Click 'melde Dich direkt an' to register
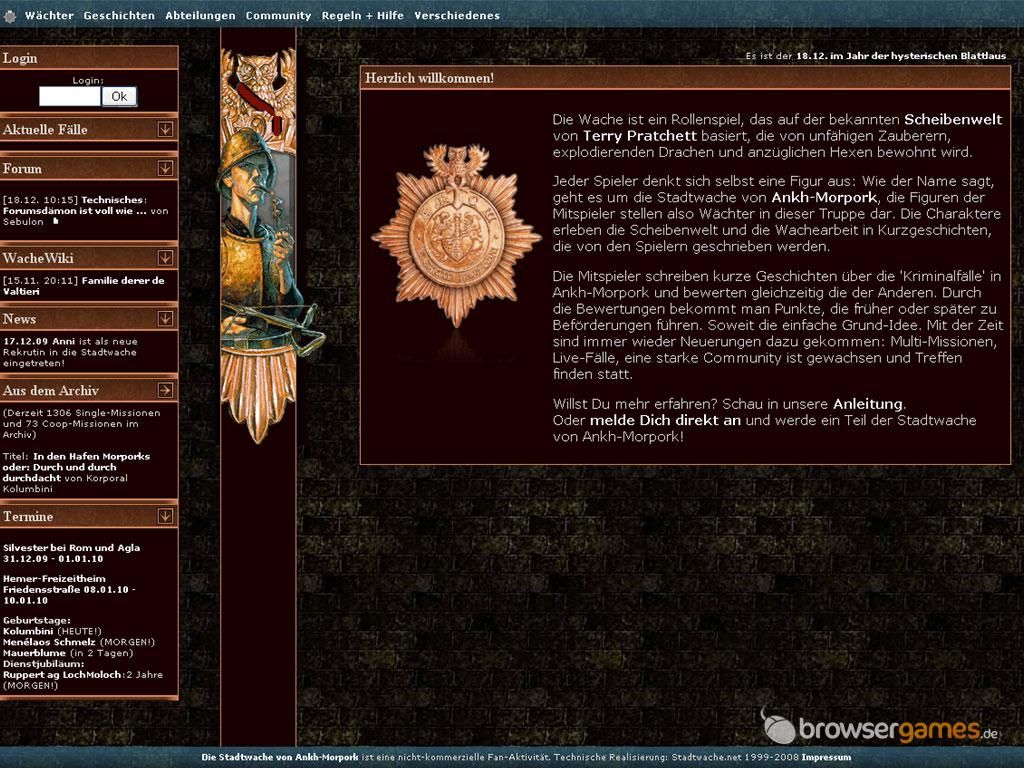Screen dimensions: 1024x768 [x=665, y=420]
